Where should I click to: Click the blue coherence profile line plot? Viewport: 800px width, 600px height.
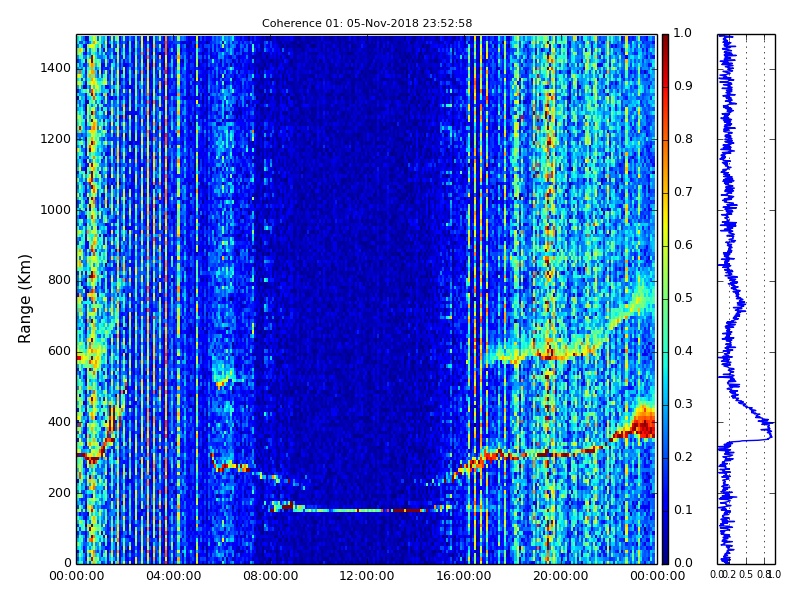pos(746,299)
